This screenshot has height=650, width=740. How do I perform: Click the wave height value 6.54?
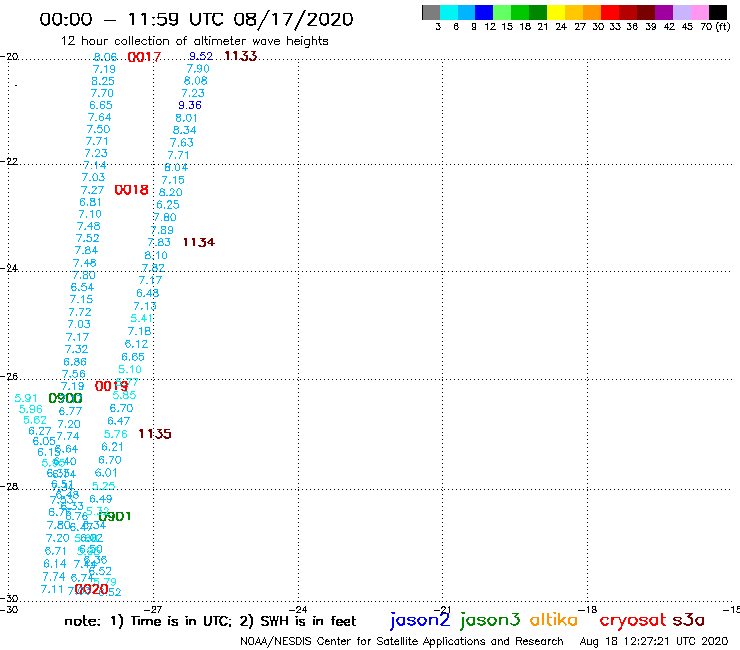pyautogui.click(x=83, y=287)
